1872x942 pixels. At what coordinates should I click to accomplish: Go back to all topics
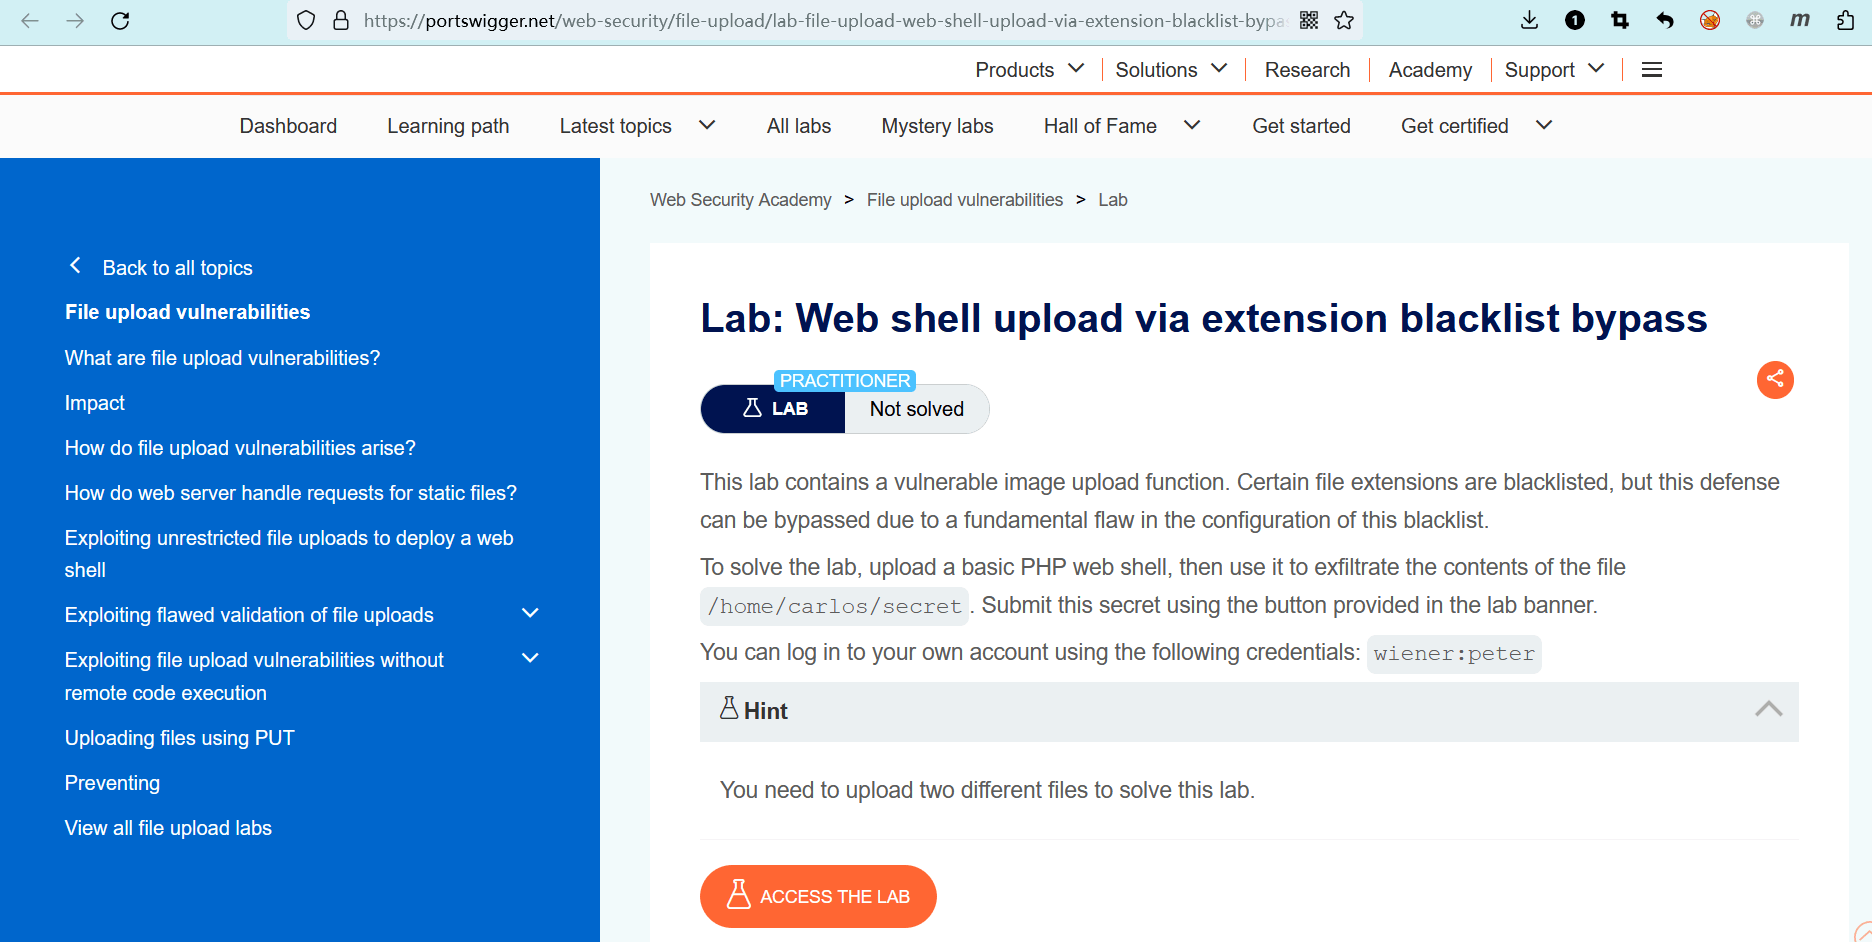click(177, 267)
